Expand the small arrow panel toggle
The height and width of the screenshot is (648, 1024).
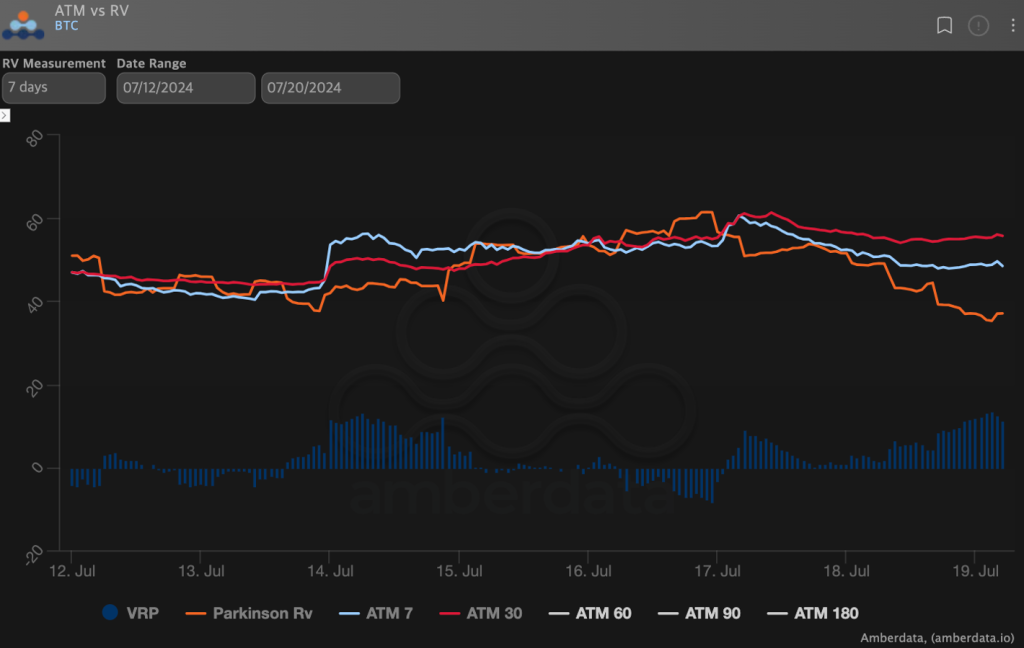pos(5,115)
